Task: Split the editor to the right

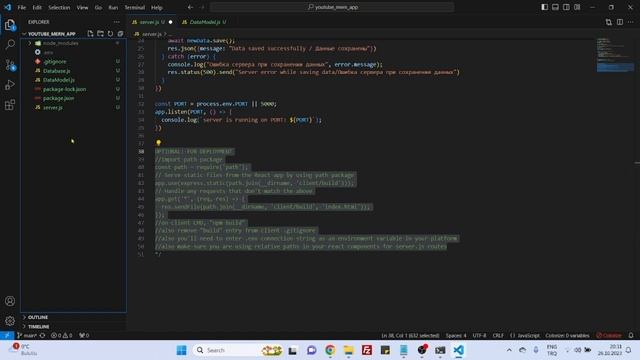Action: pos(620,22)
